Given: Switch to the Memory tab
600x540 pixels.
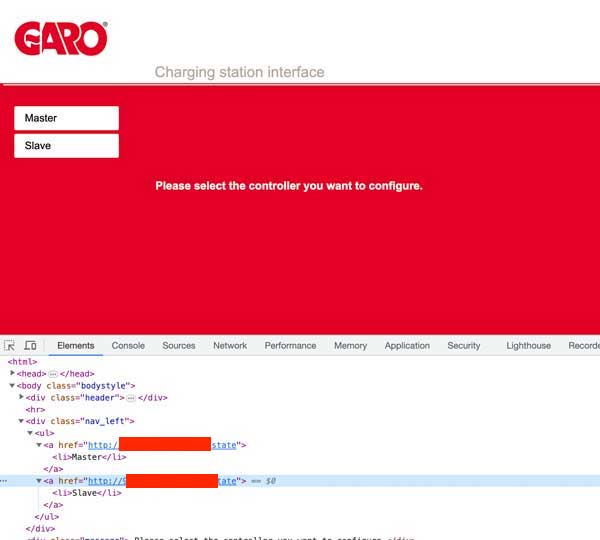Looking at the screenshot, I should pyautogui.click(x=351, y=346).
